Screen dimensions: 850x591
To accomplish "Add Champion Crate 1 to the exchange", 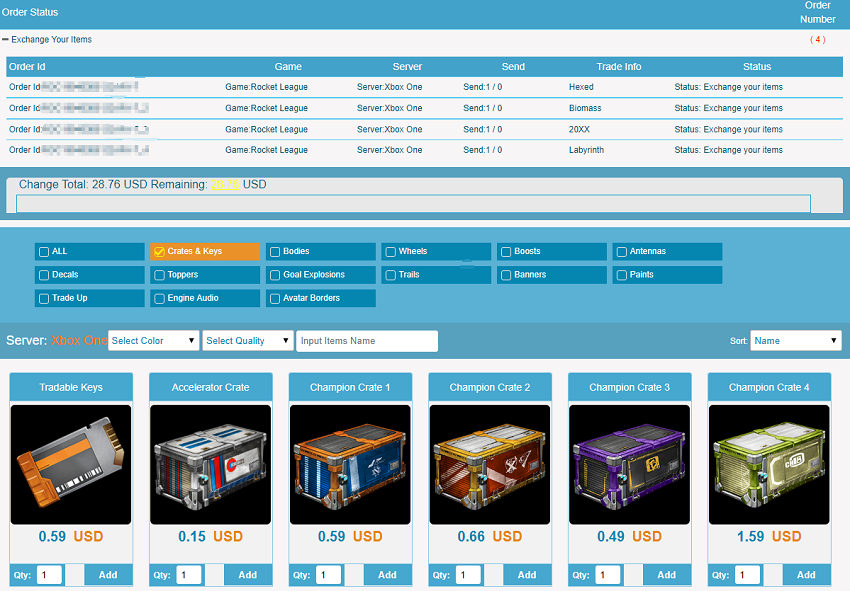I will (x=387, y=575).
